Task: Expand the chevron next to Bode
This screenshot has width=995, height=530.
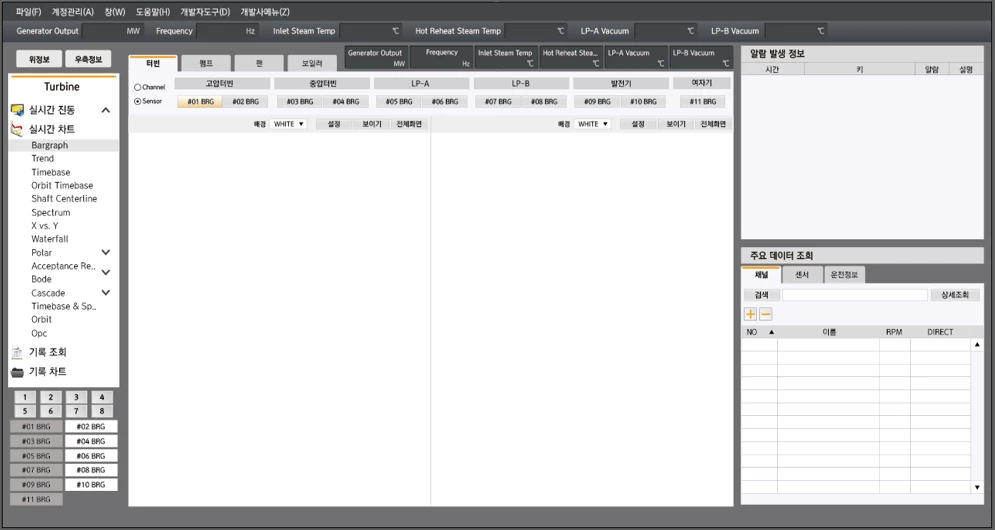Action: pyautogui.click(x=106, y=272)
